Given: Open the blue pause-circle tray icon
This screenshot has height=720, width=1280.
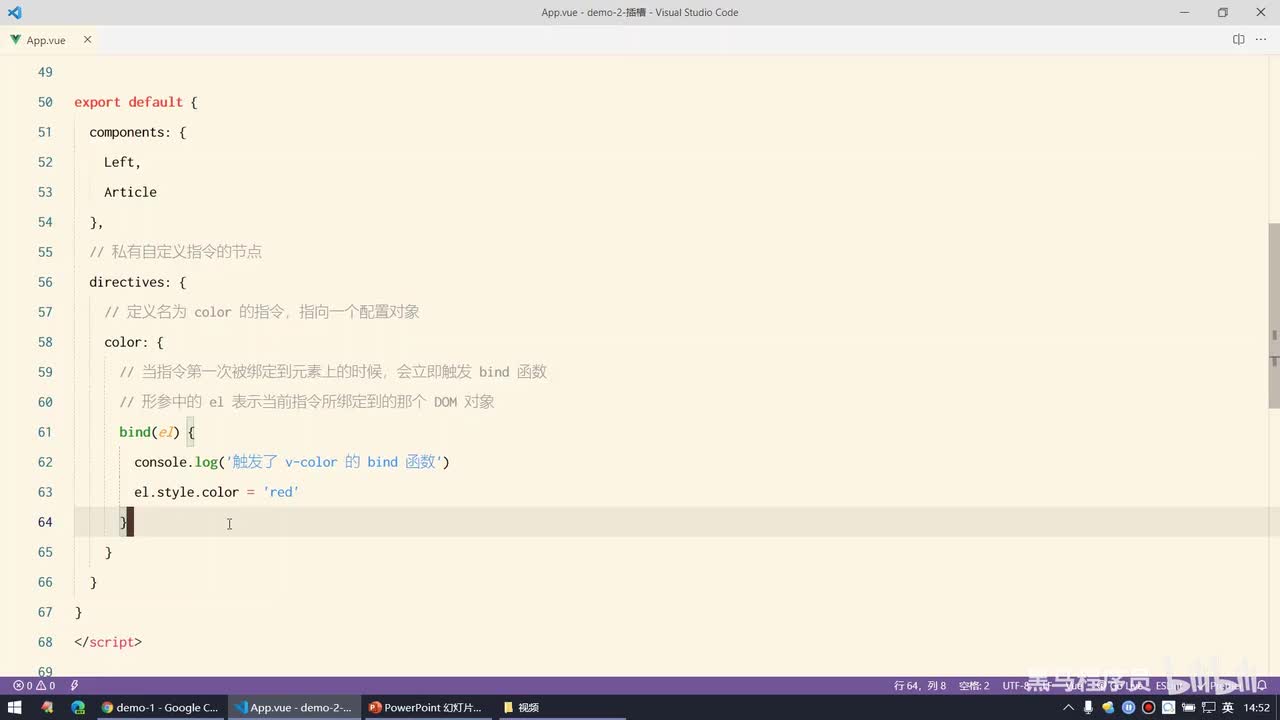Looking at the screenshot, I should tap(1129, 707).
